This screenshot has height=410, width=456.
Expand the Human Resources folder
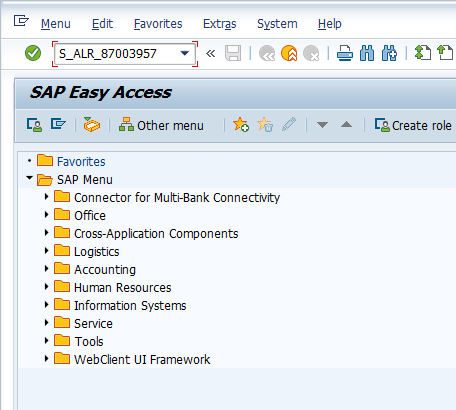click(46, 287)
